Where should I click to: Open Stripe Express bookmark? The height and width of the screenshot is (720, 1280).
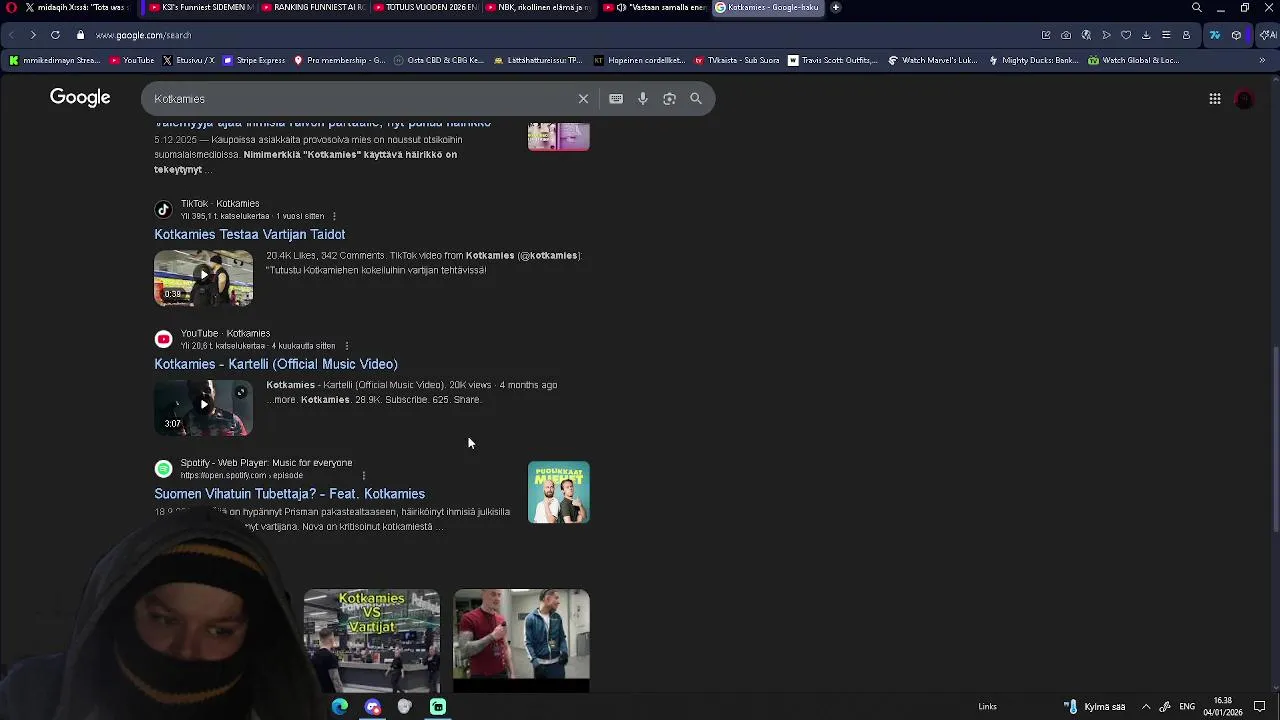click(254, 60)
